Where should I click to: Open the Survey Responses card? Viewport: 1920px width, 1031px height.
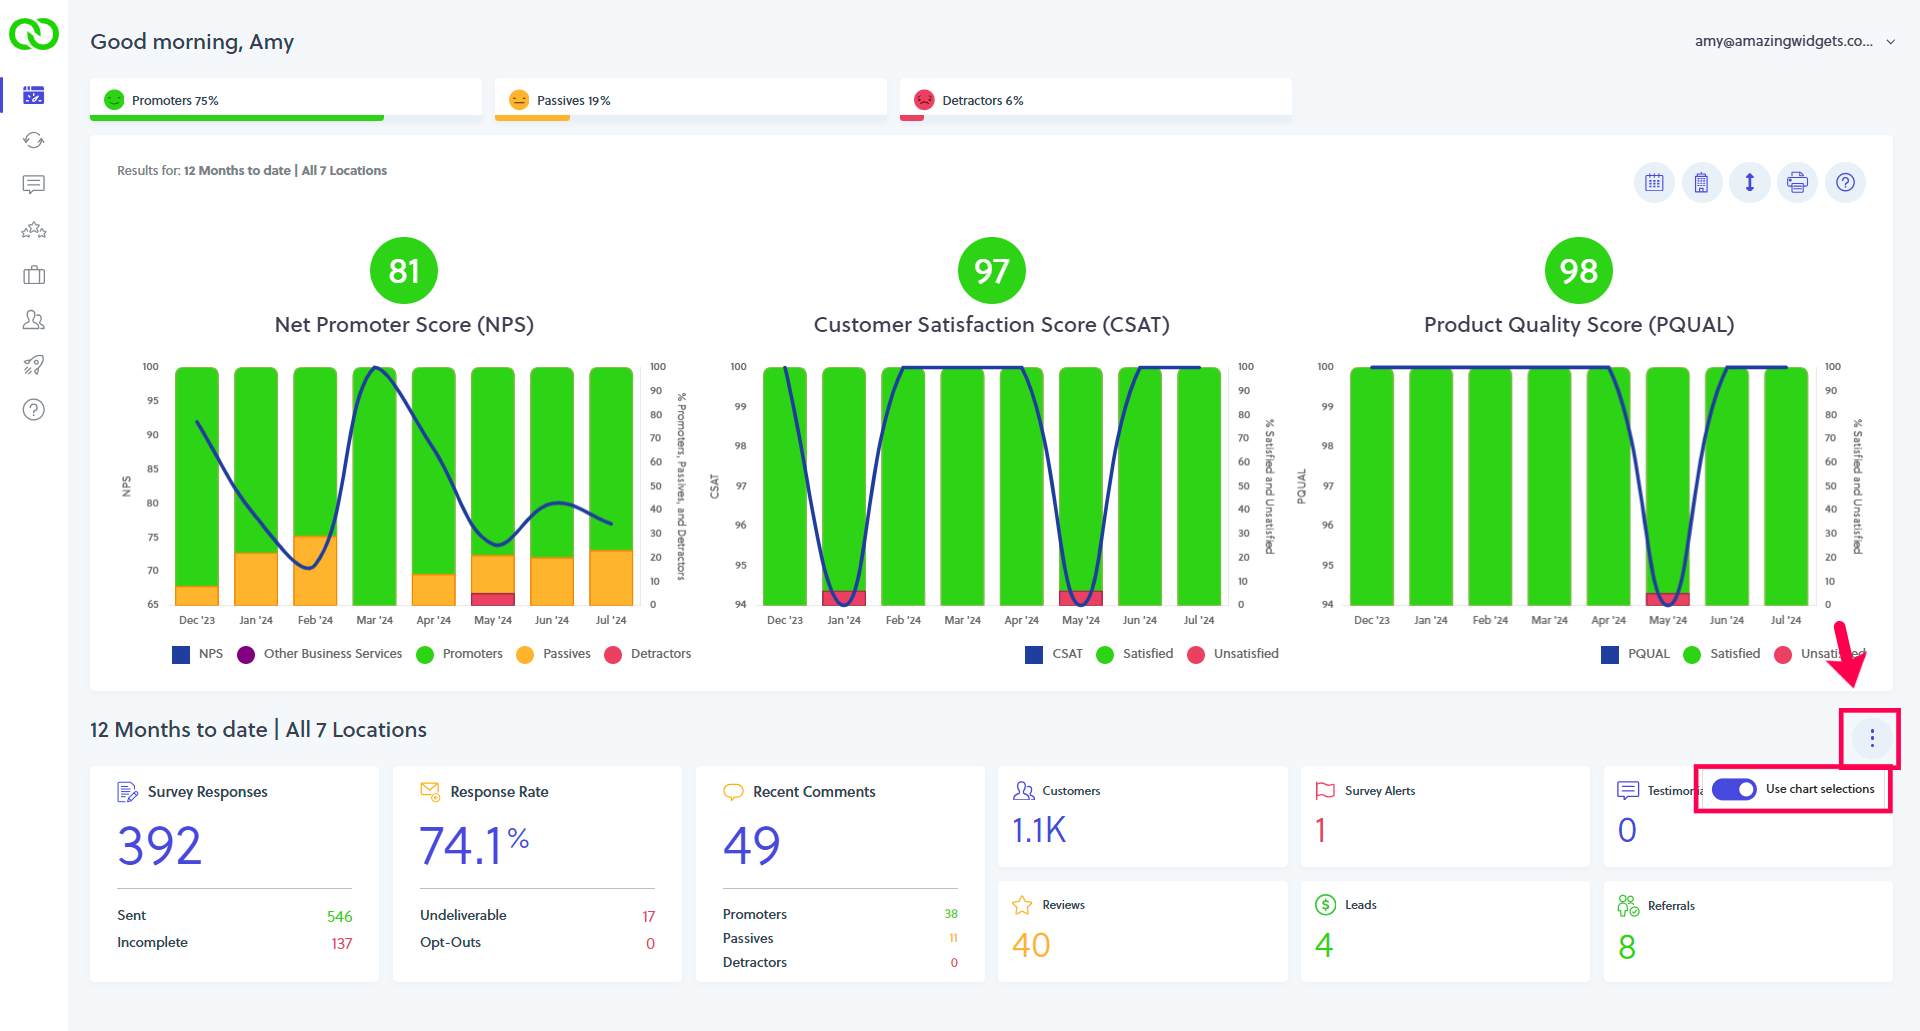click(x=234, y=874)
